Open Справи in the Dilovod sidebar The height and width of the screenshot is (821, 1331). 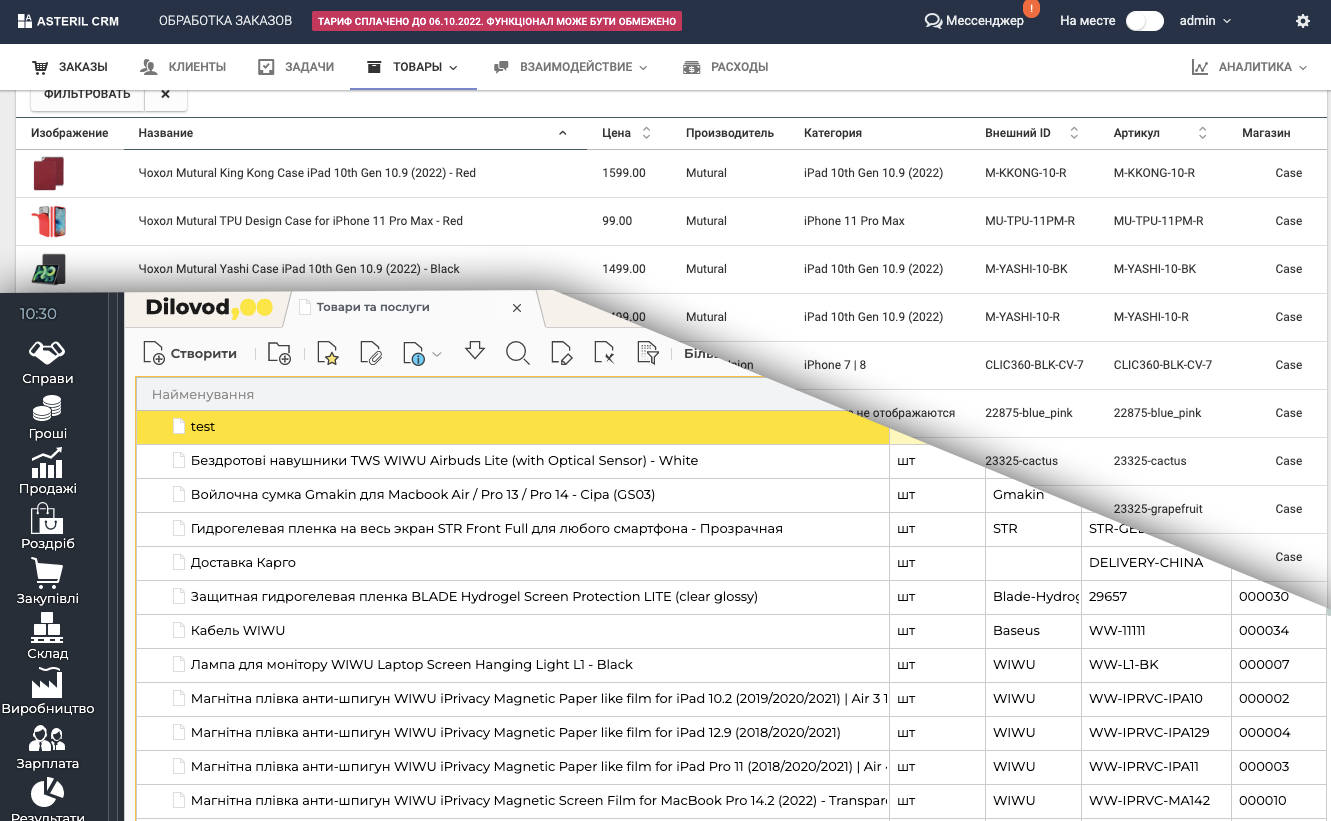coord(47,363)
